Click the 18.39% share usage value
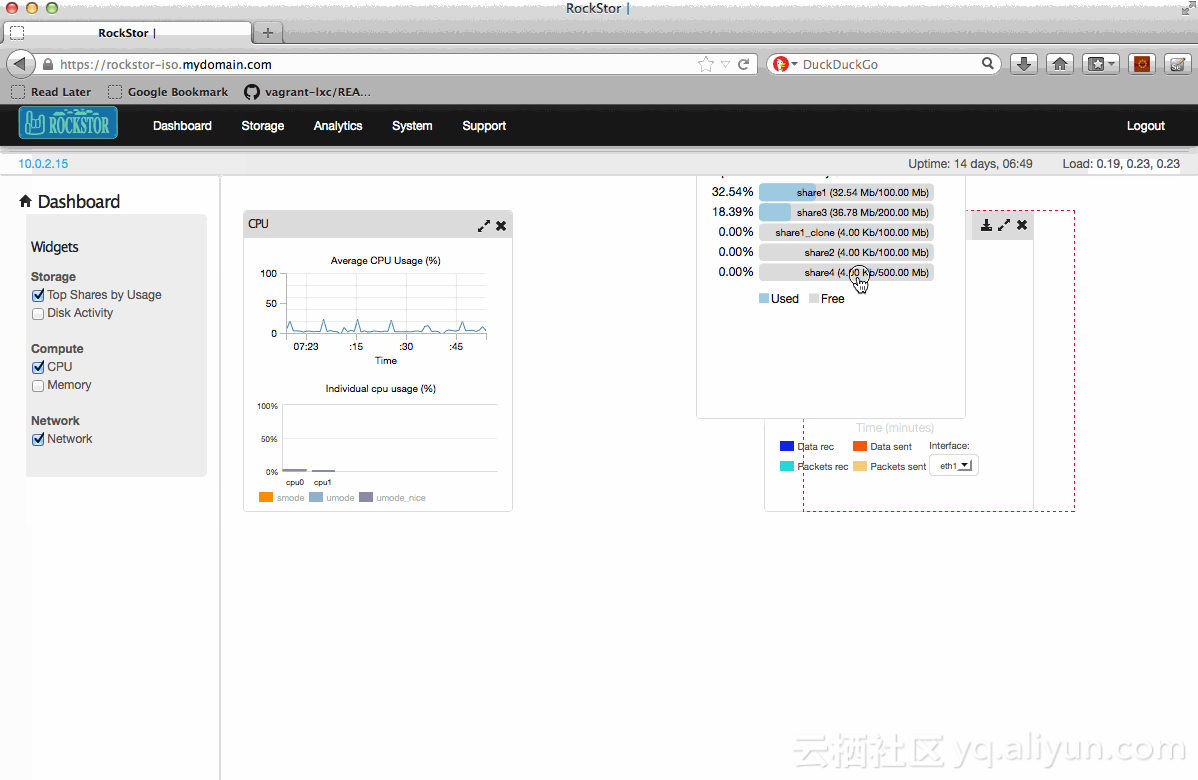The width and height of the screenshot is (1198, 780). pyautogui.click(x=732, y=212)
